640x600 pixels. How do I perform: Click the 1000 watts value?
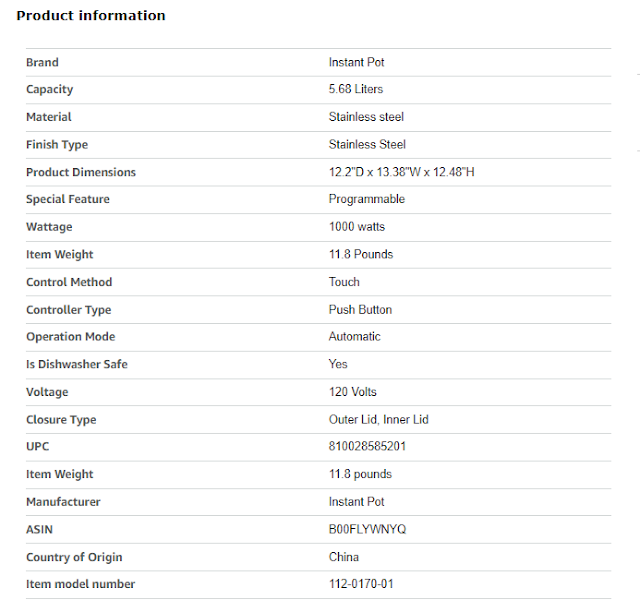(x=357, y=227)
